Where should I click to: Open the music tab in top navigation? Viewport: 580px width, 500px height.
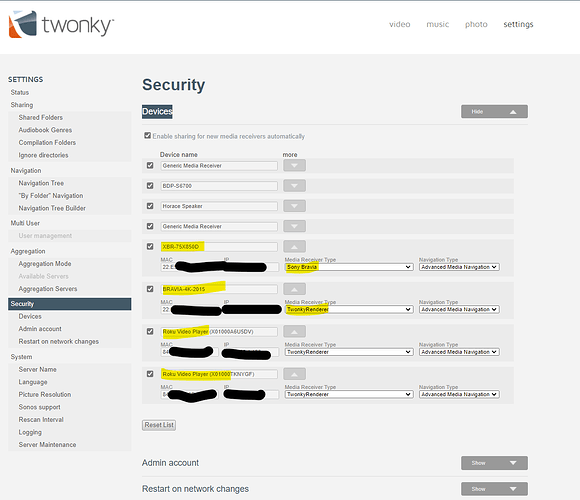pos(438,24)
